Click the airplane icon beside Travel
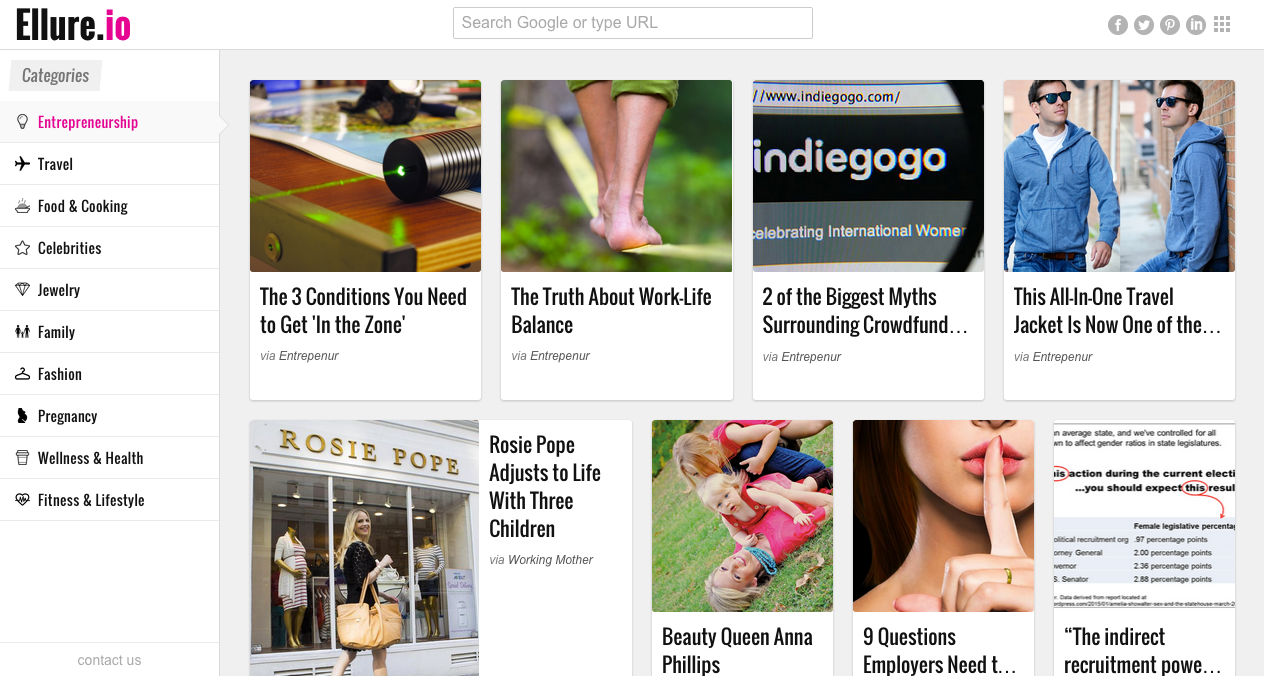This screenshot has width=1264, height=676. [22, 164]
